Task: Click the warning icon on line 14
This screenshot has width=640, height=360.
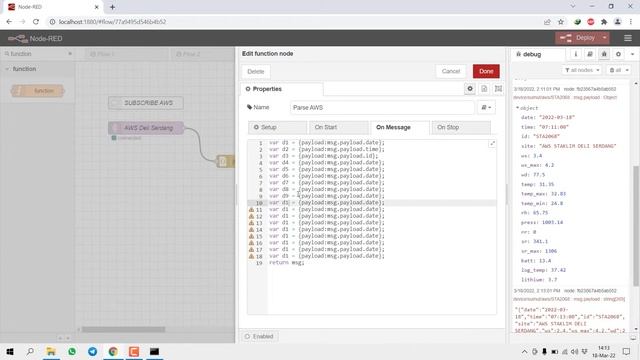Action: [x=251, y=229]
